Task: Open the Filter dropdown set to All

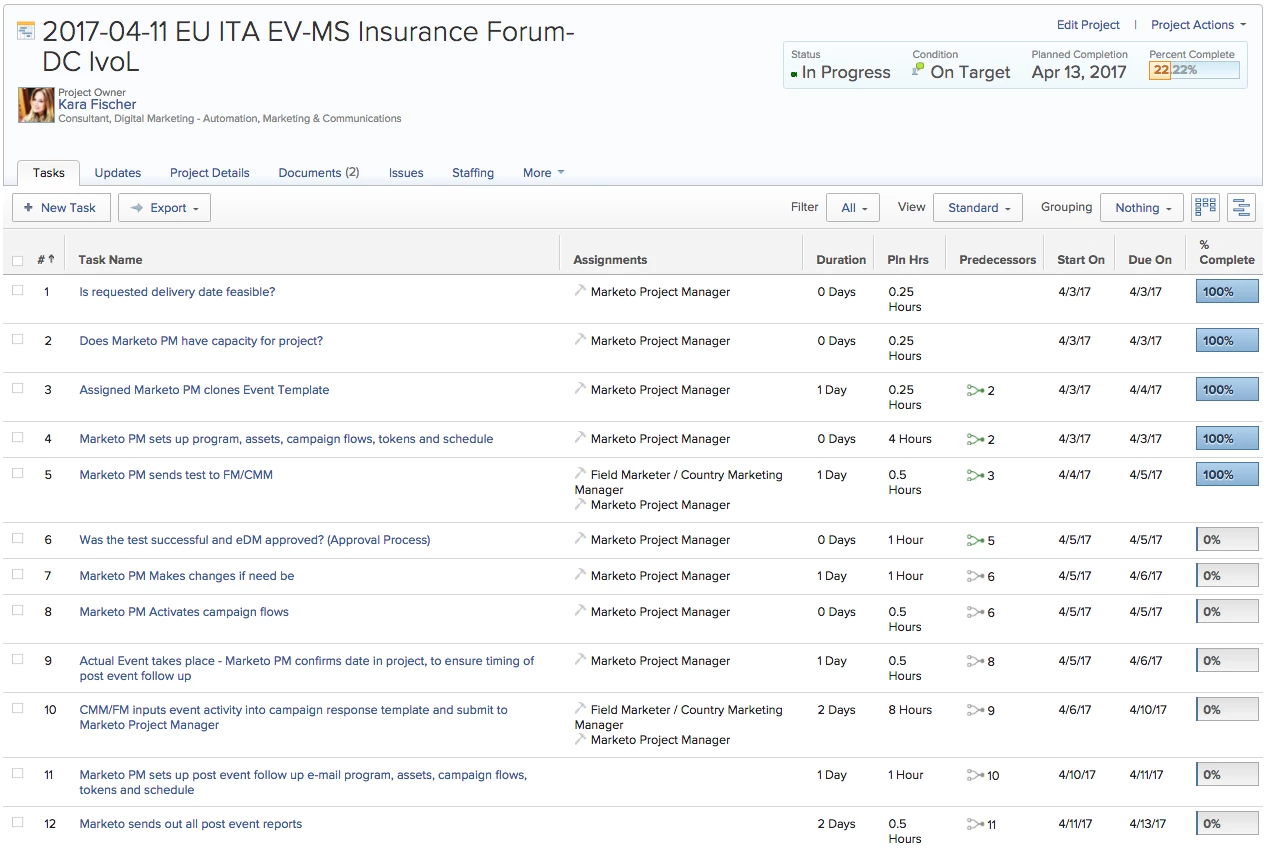Action: pos(853,207)
